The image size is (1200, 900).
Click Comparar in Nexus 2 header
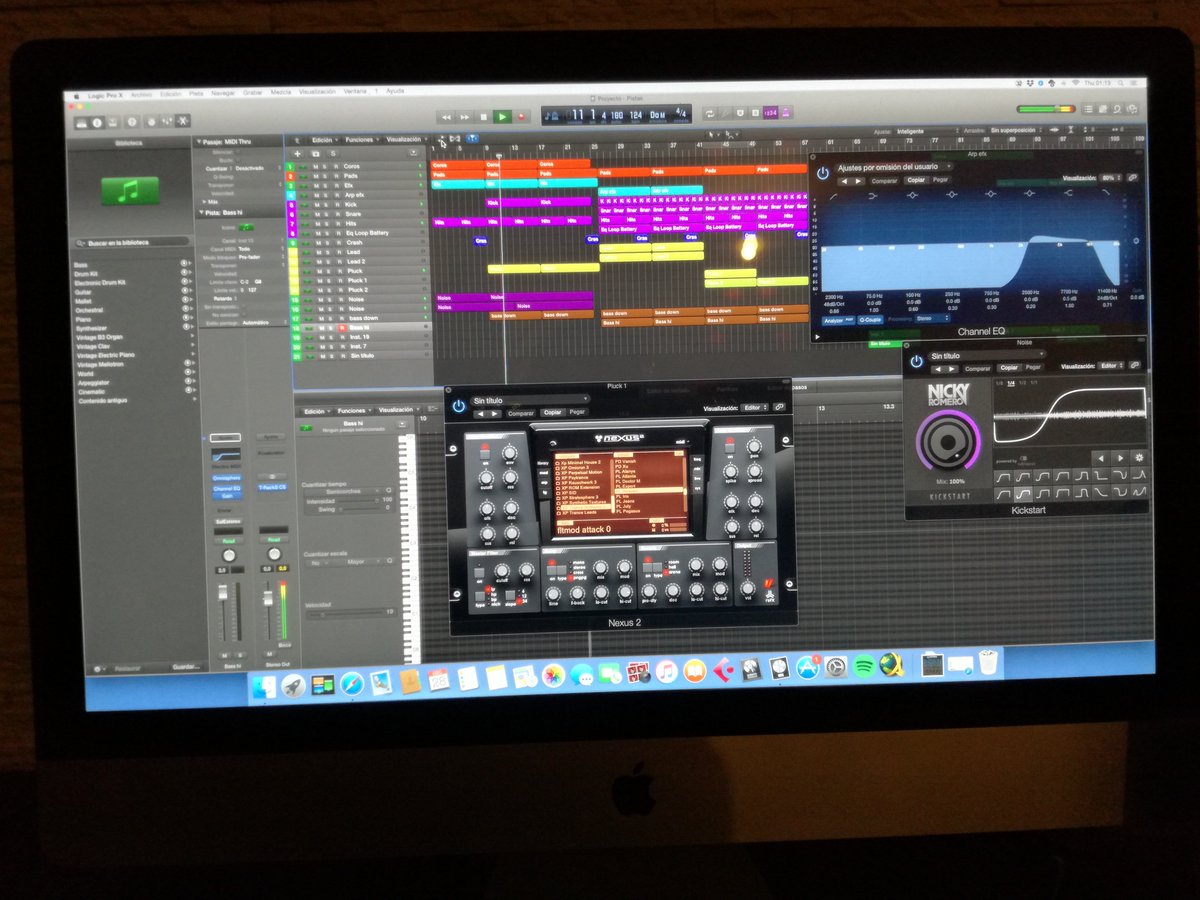(521, 412)
